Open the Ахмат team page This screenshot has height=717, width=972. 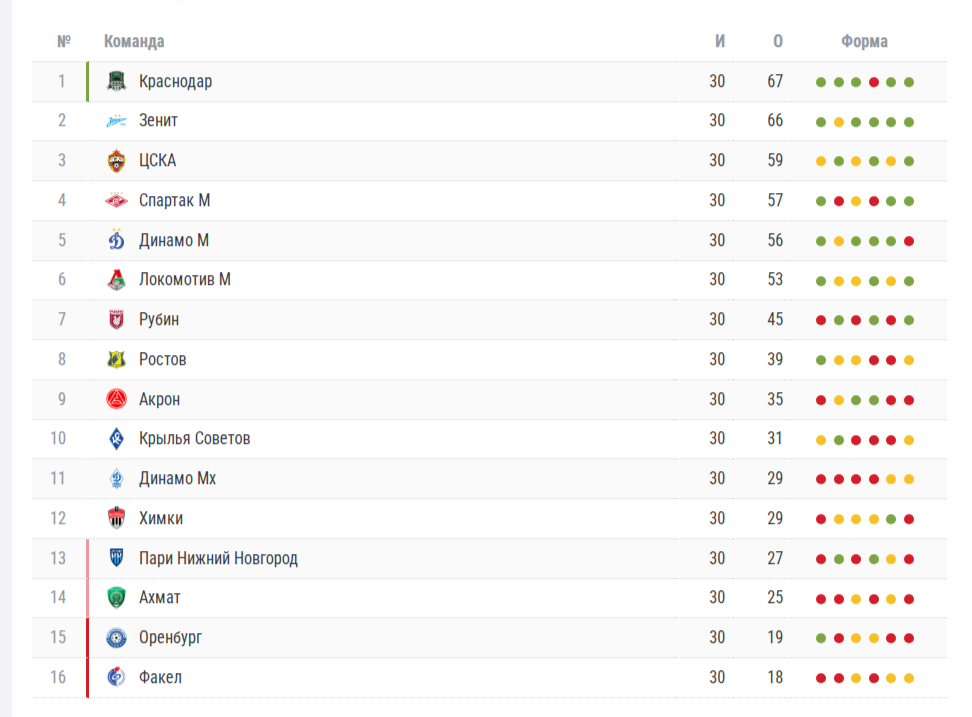coord(159,597)
